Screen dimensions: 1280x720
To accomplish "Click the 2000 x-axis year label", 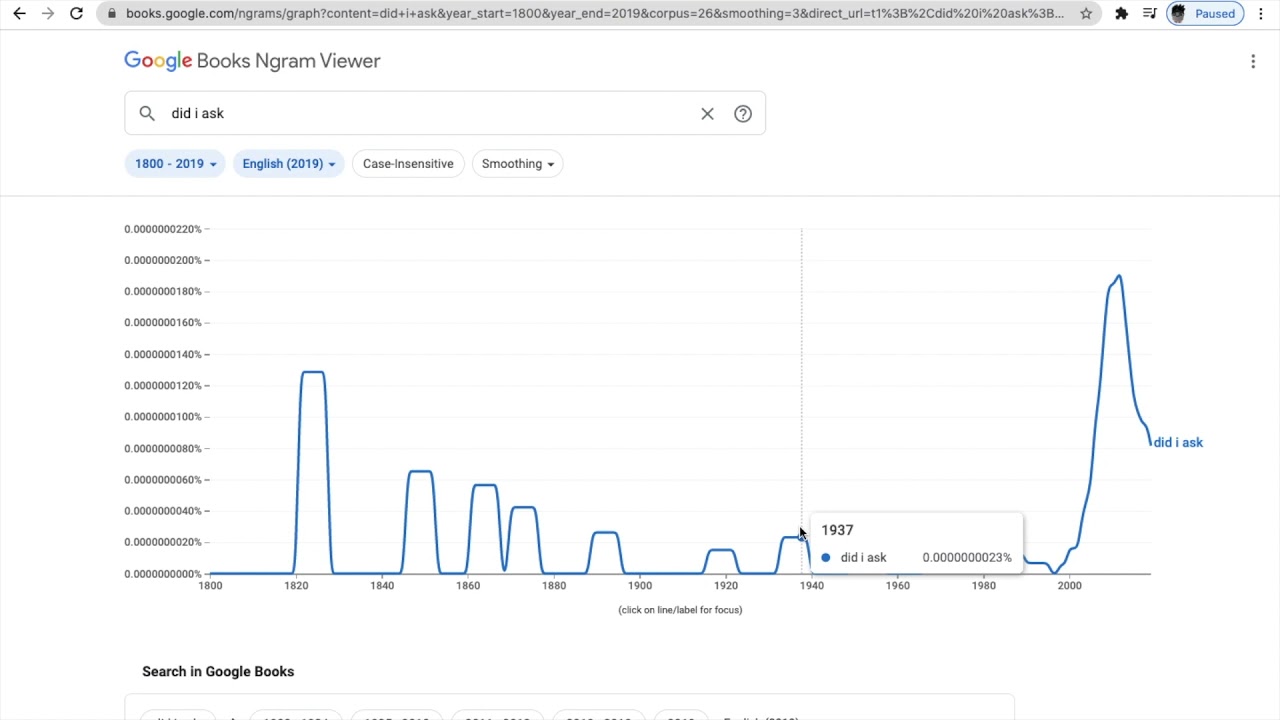I will tap(1069, 586).
